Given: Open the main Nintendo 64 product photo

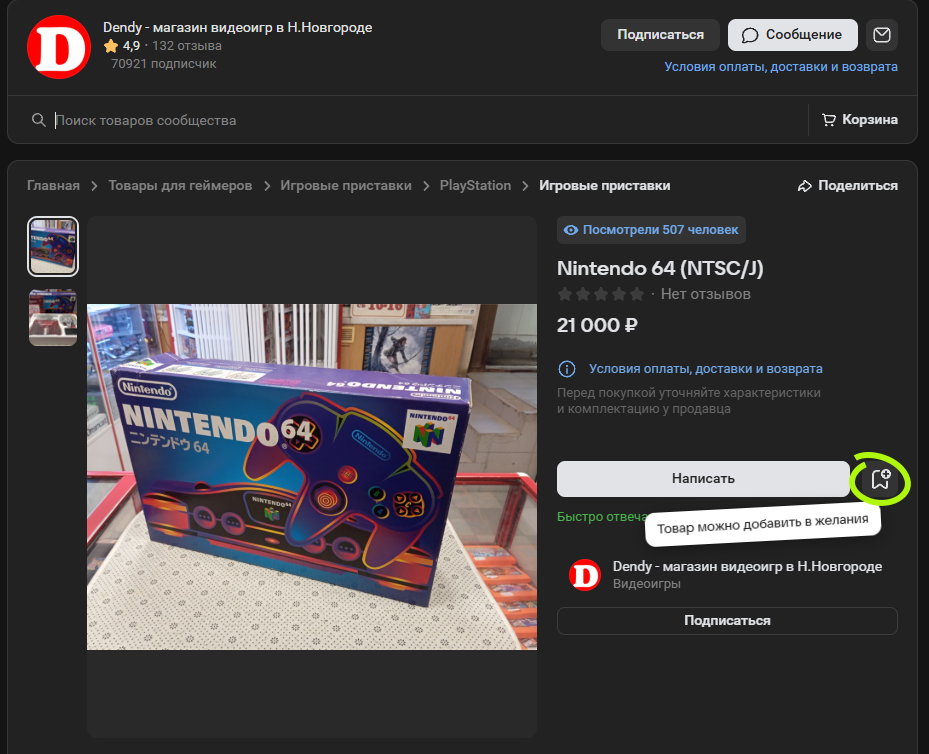Looking at the screenshot, I should (x=312, y=477).
